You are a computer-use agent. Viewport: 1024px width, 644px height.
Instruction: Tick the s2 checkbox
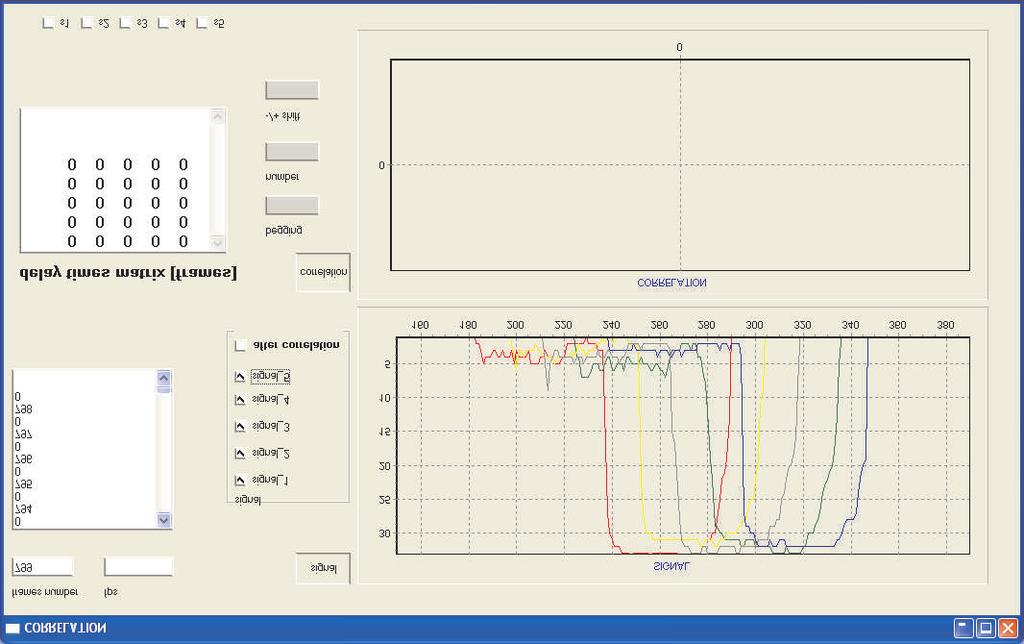[86, 23]
